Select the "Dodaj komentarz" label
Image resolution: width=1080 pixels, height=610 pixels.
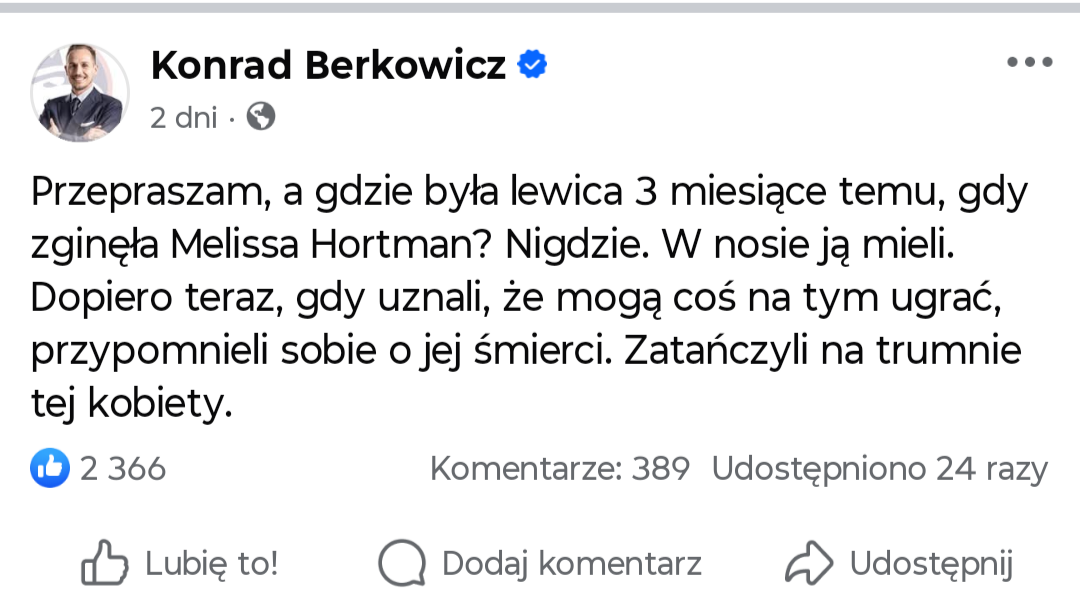pyautogui.click(x=571, y=564)
